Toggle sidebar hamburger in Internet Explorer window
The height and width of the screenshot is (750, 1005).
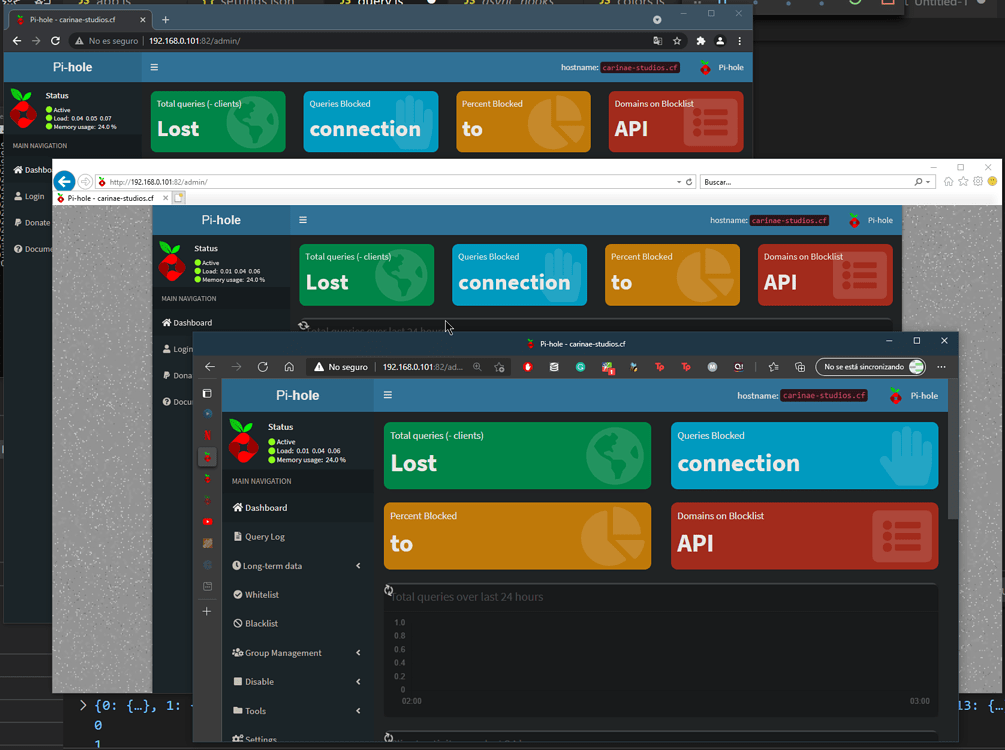coord(303,220)
